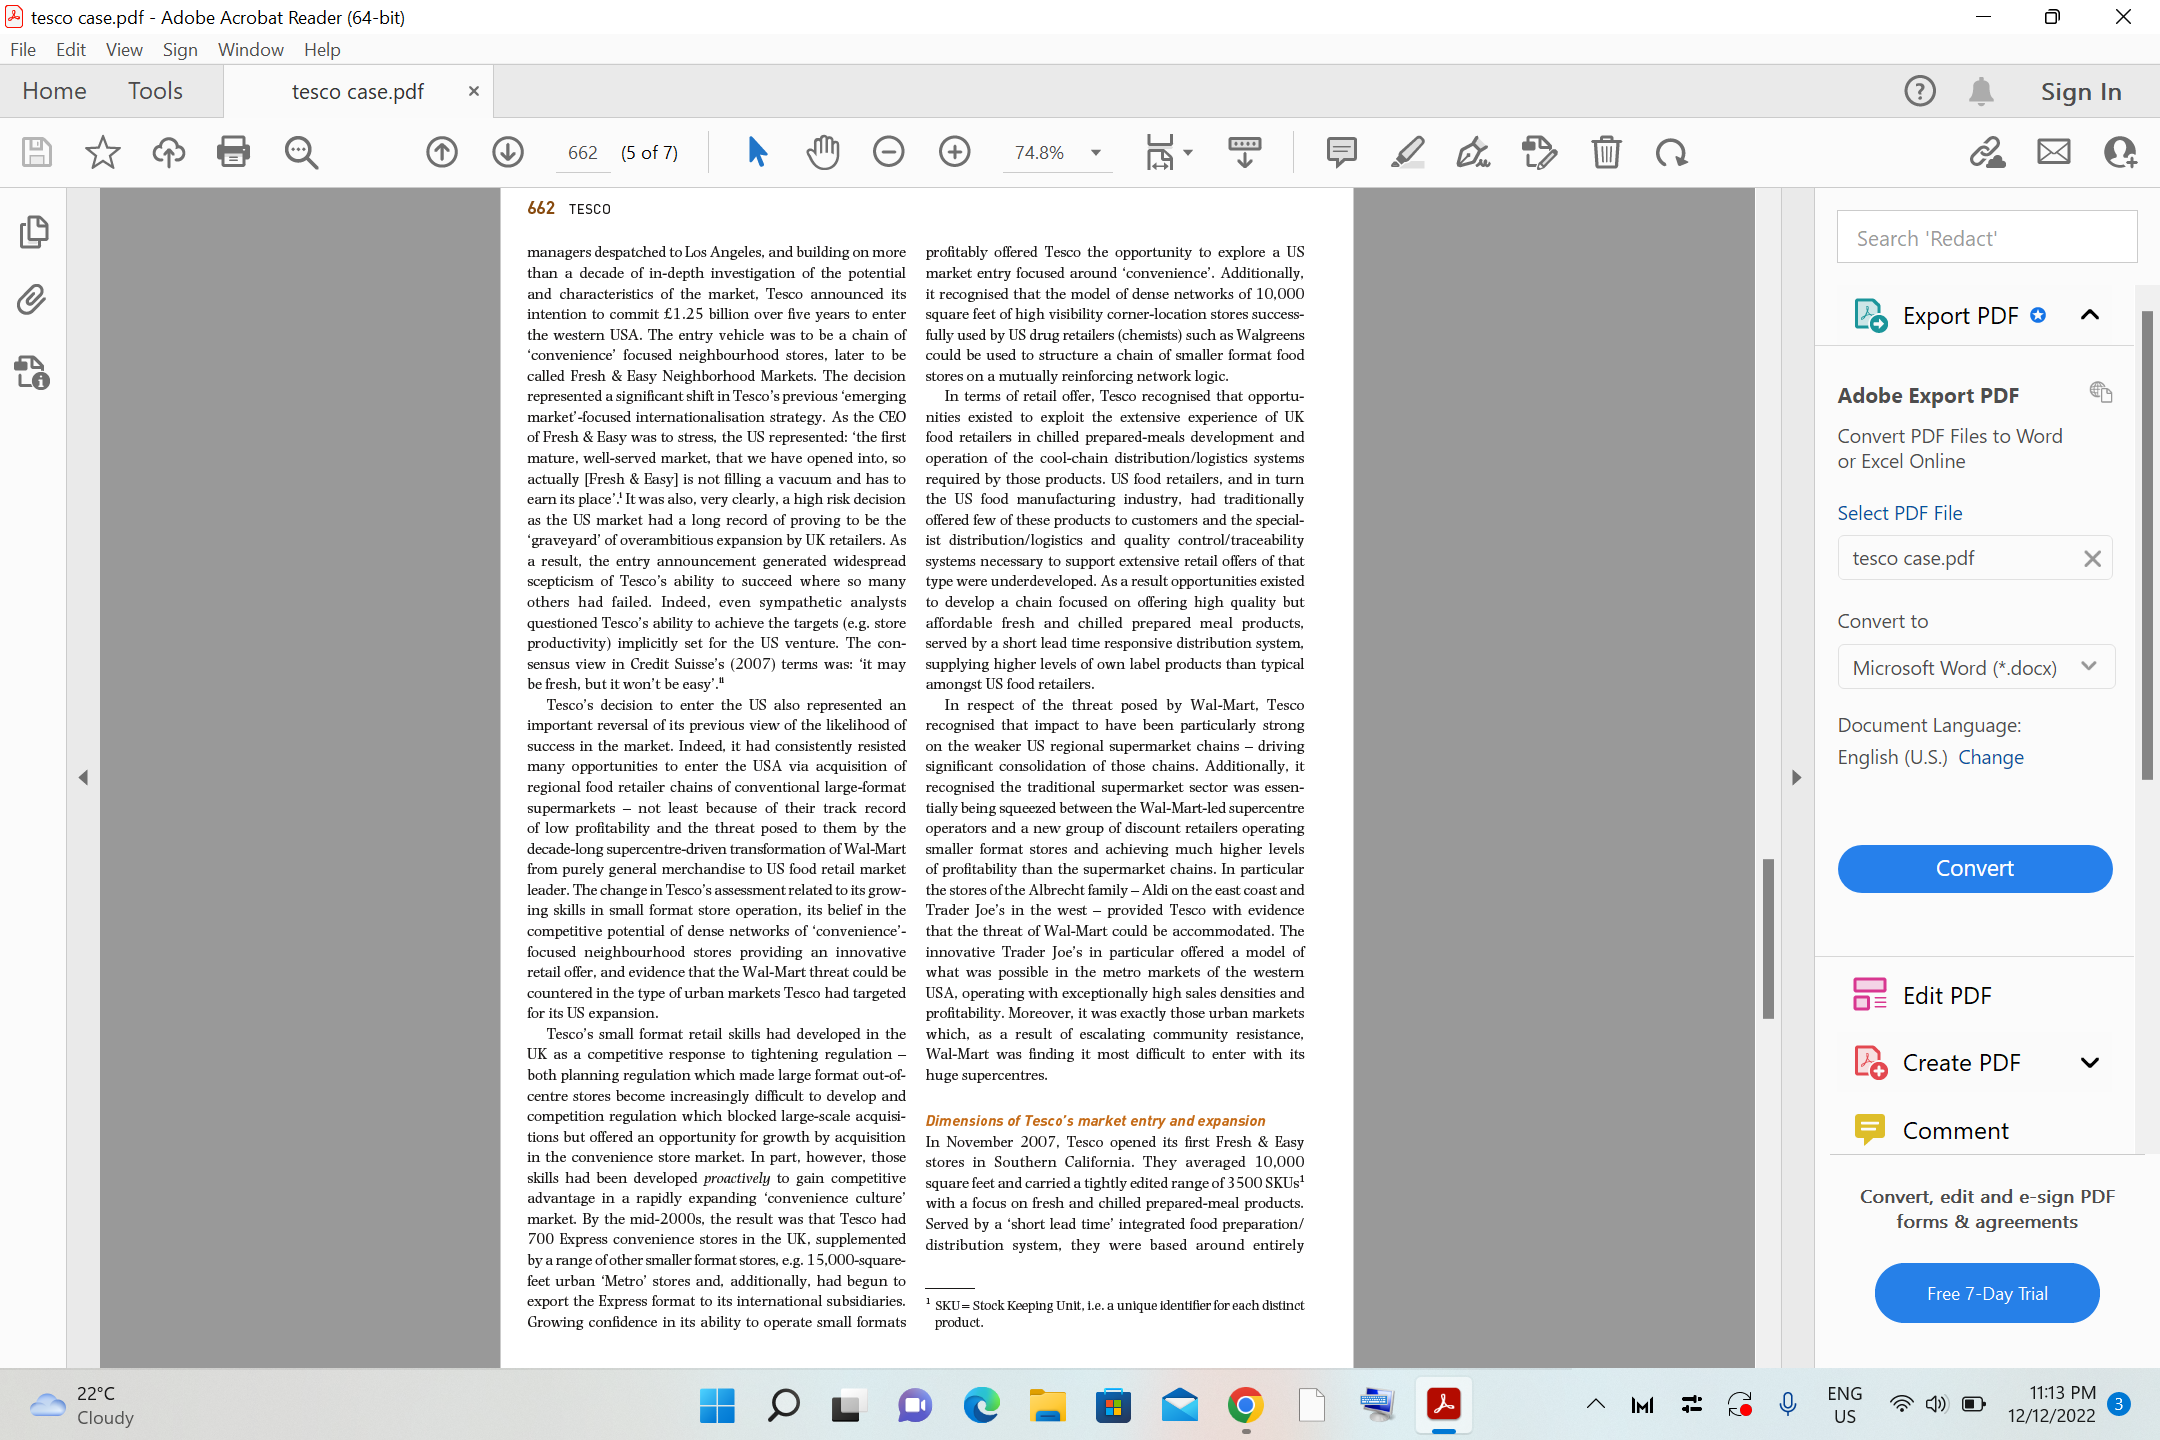Click the tools pane scrollbar
The width and height of the screenshot is (2160, 1440).
(x=2146, y=545)
